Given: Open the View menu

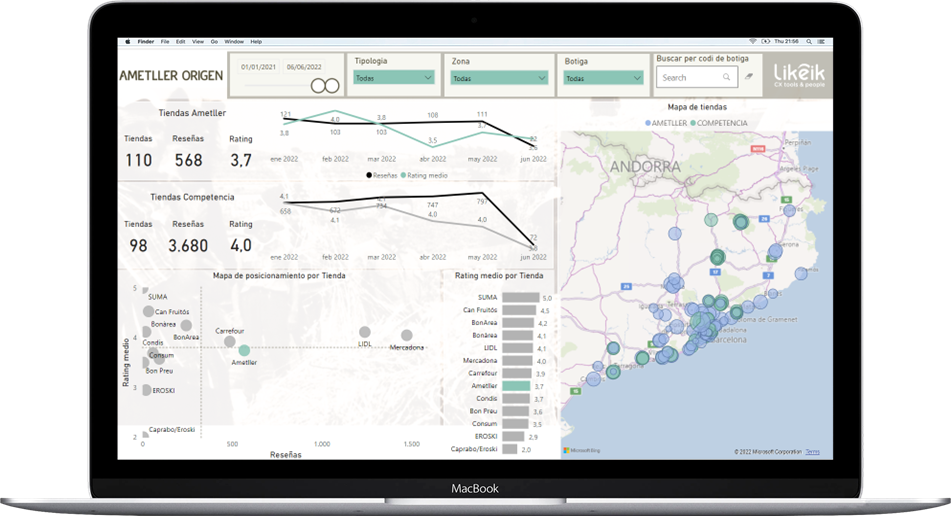Looking at the screenshot, I should click(x=198, y=42).
